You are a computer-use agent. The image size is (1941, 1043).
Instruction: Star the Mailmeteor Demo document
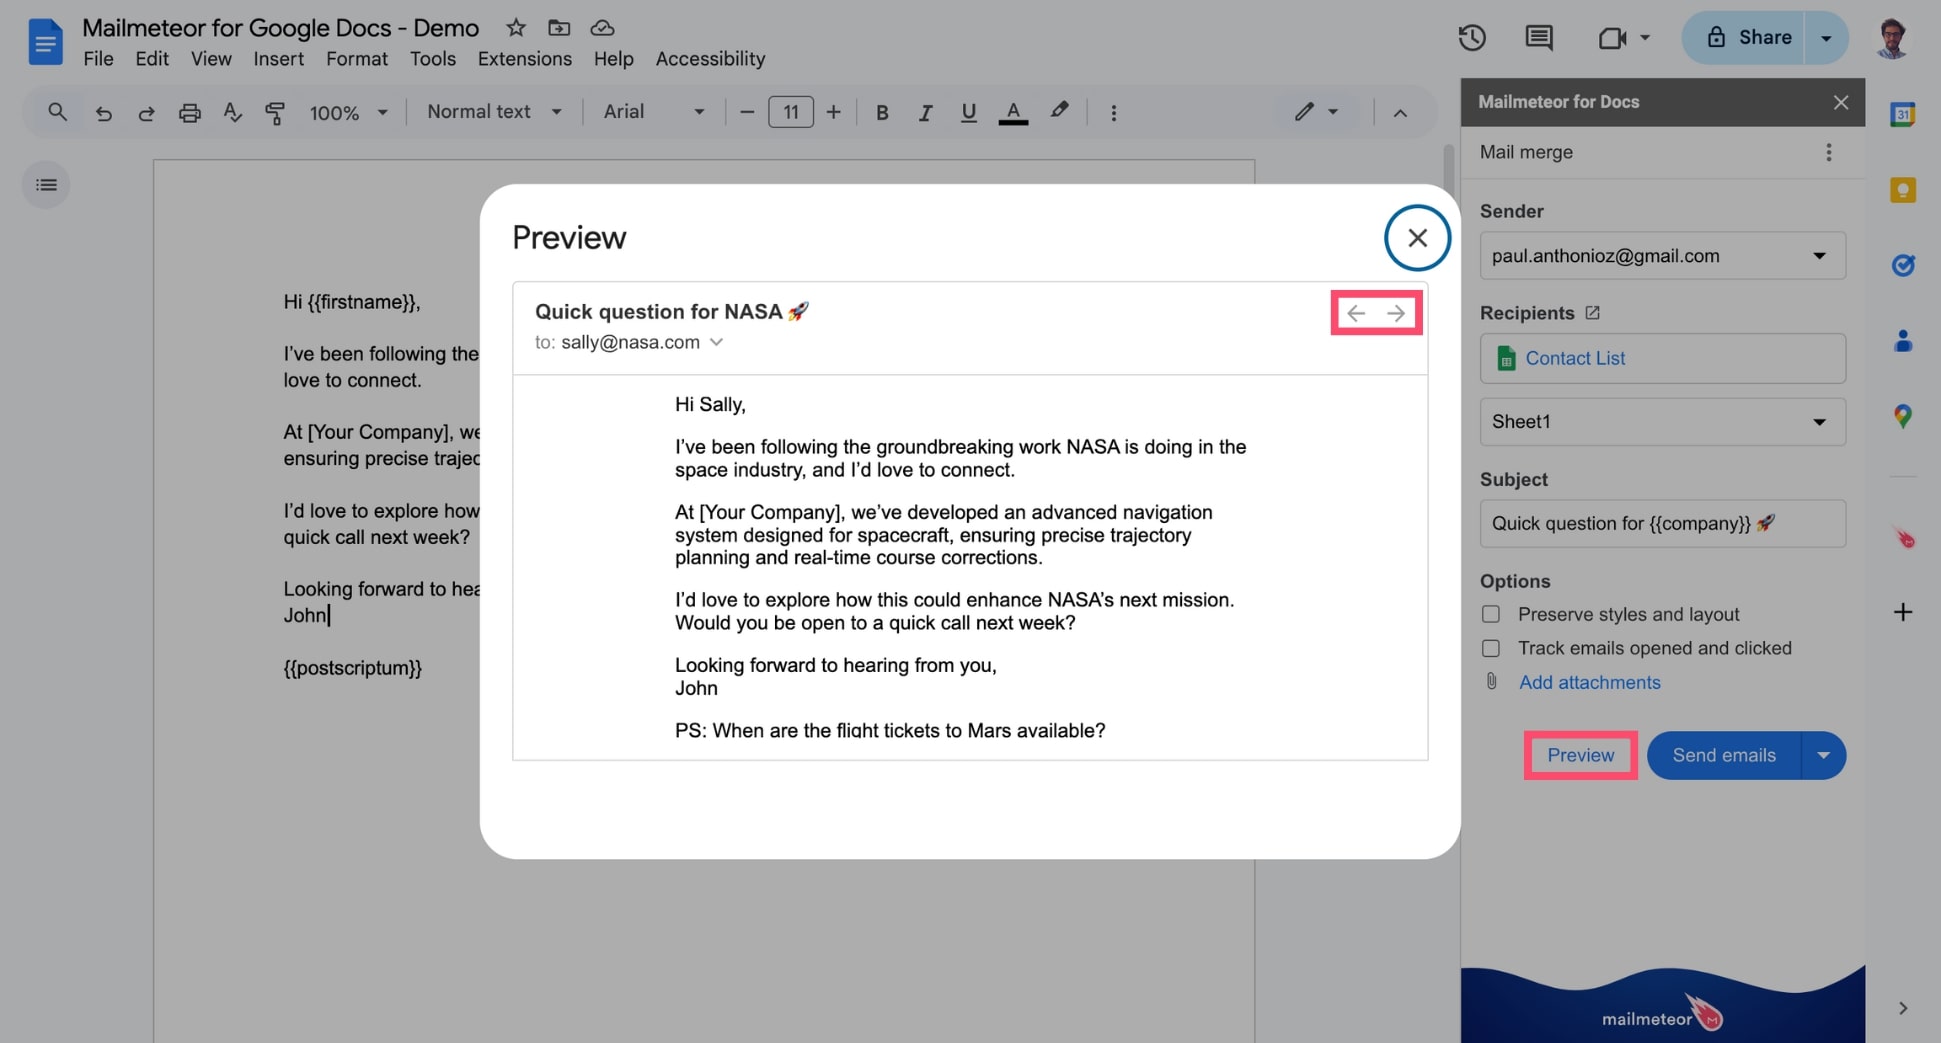516,28
